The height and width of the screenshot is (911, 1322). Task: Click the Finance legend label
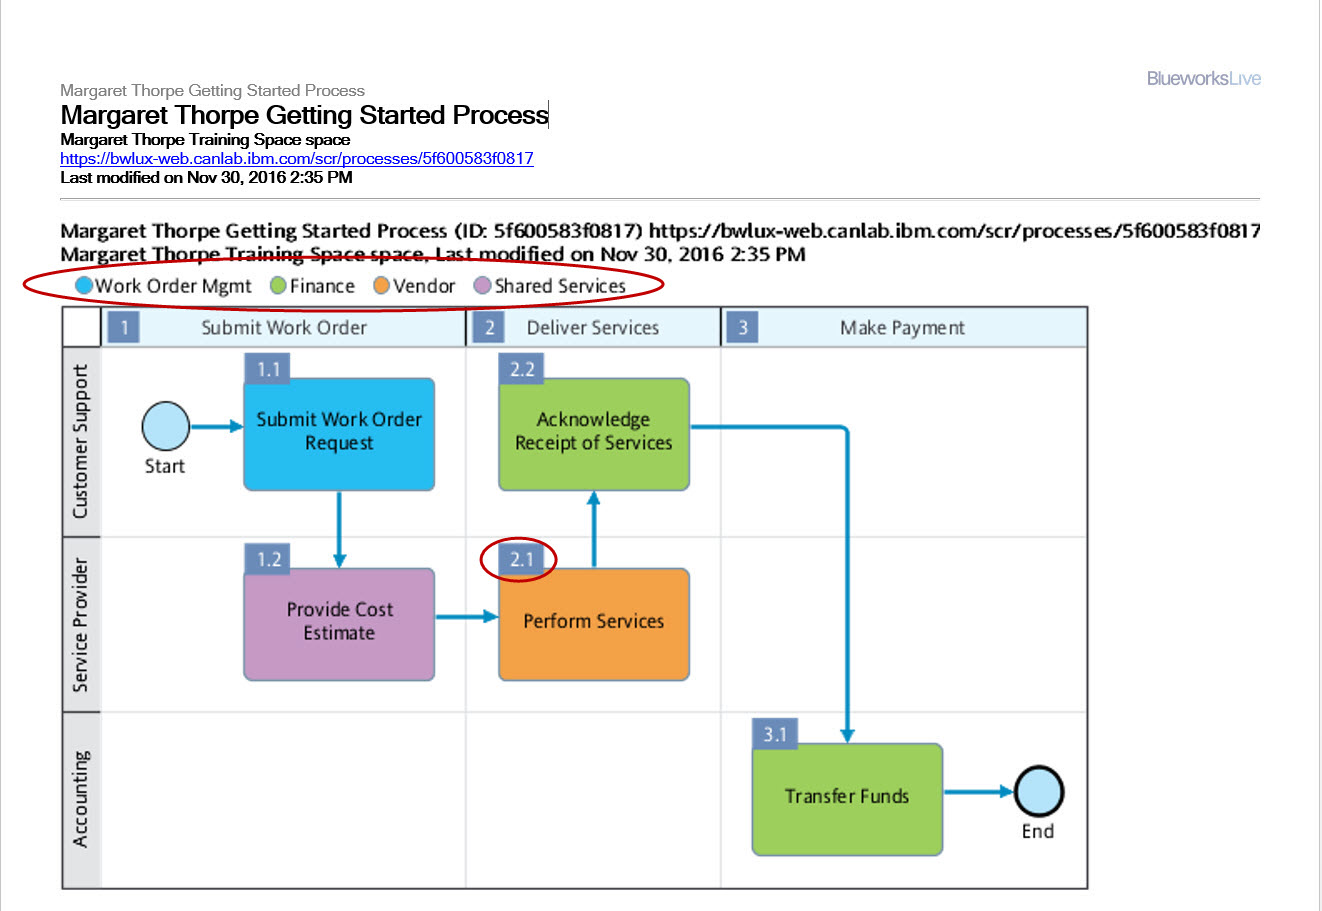point(322,285)
